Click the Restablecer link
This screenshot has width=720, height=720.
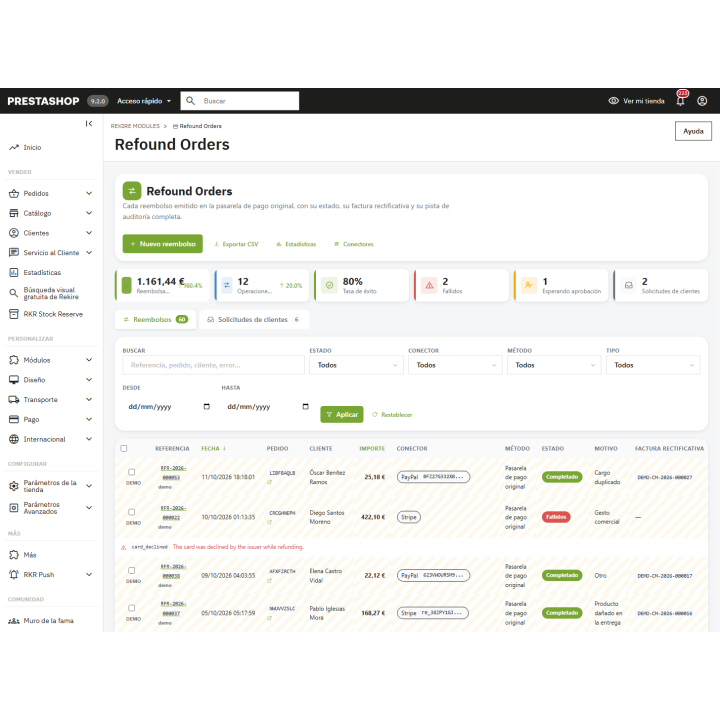(x=392, y=415)
